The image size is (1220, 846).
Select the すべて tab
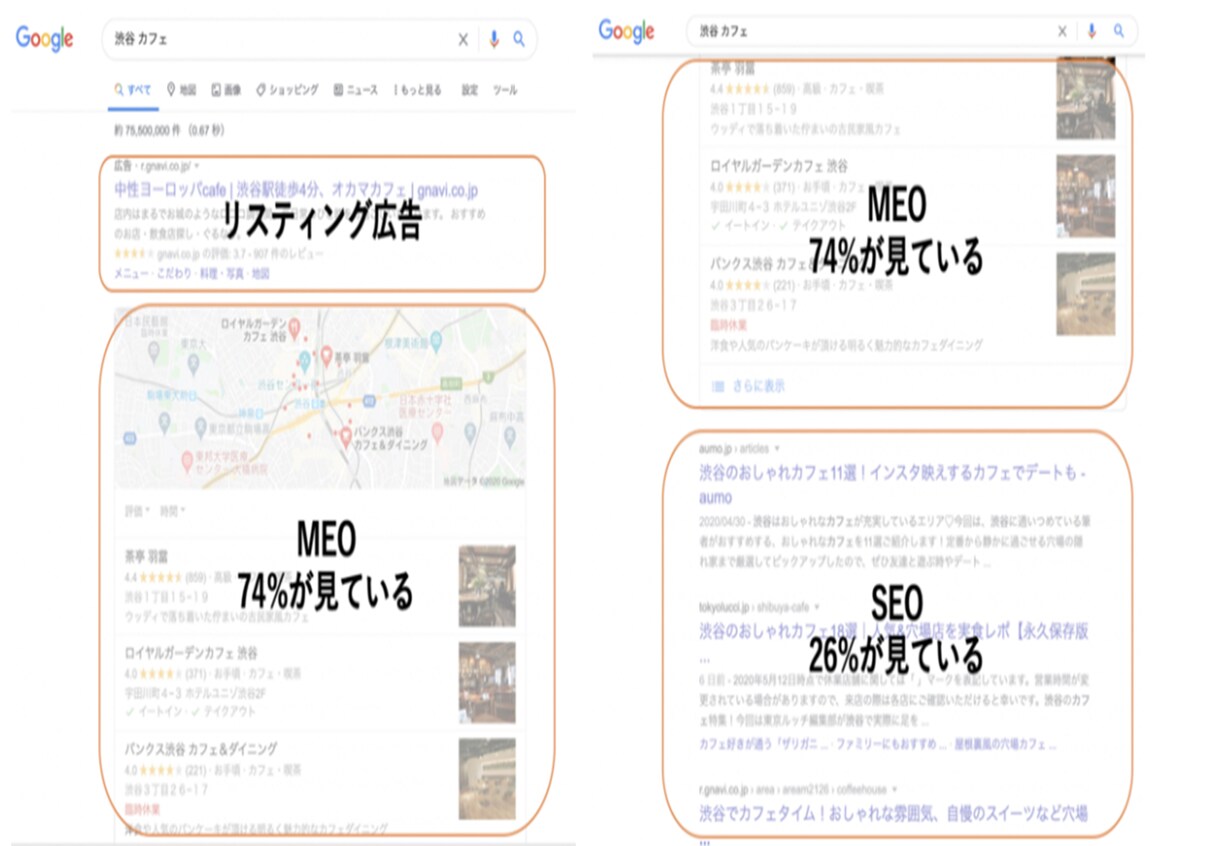pyautogui.click(x=133, y=90)
